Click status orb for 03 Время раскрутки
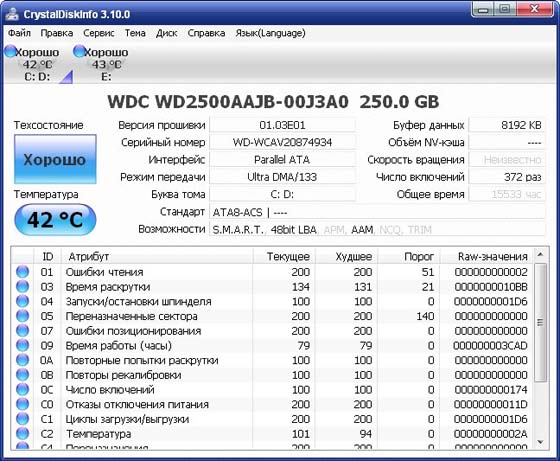560x461 pixels. click(x=22, y=286)
